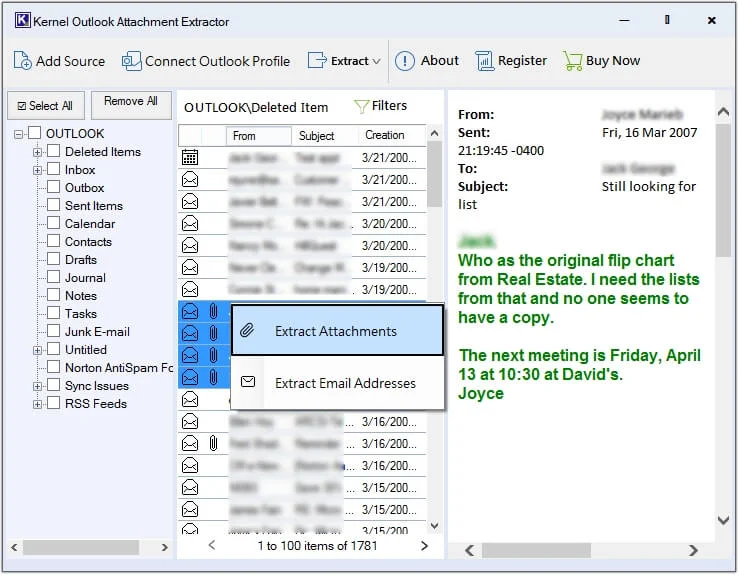Click the envelope icon in first 3/15 row

pyautogui.click(x=190, y=487)
